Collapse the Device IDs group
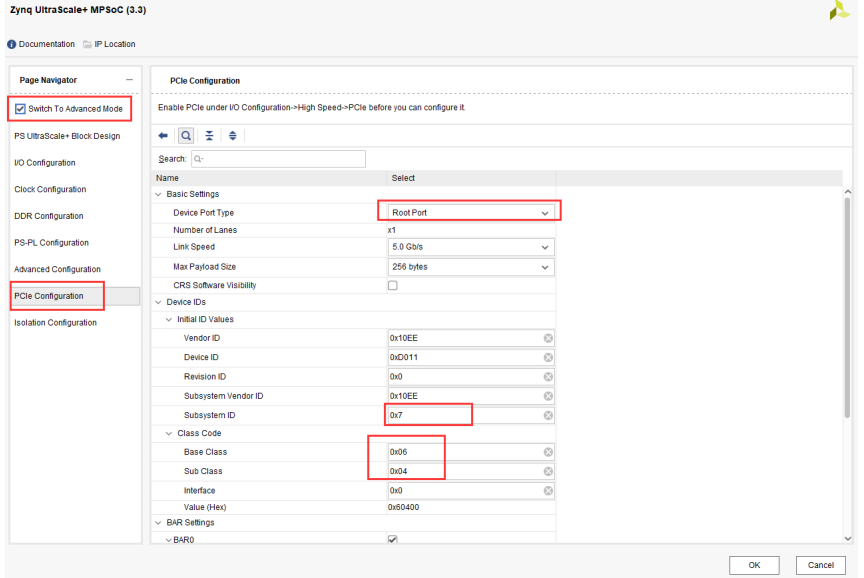Viewport: 864px width, 578px height. pos(159,302)
